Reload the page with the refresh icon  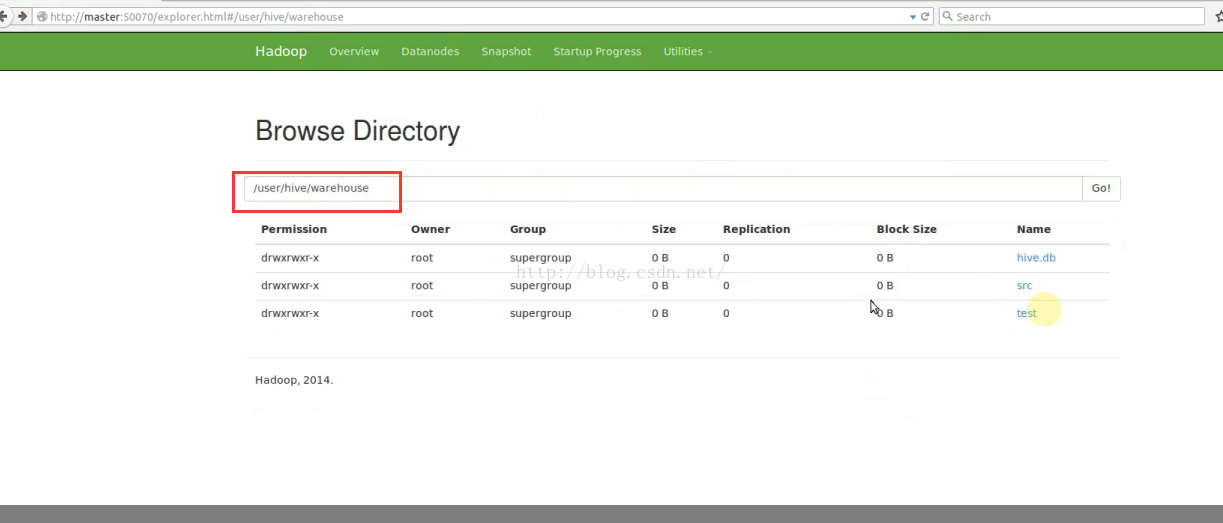(925, 16)
